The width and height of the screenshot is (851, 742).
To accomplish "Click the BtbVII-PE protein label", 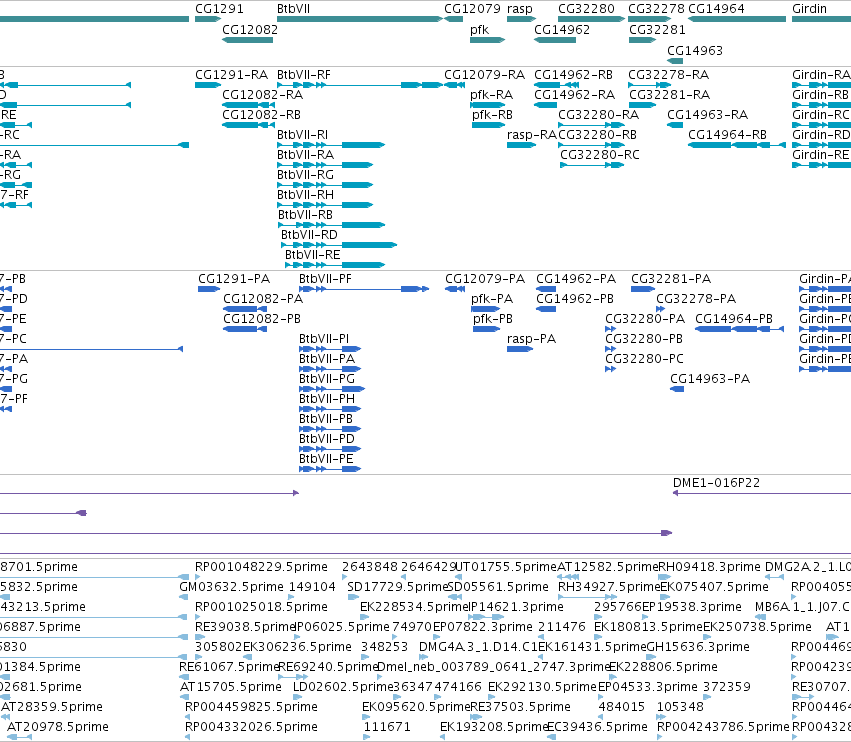I will [x=326, y=459].
